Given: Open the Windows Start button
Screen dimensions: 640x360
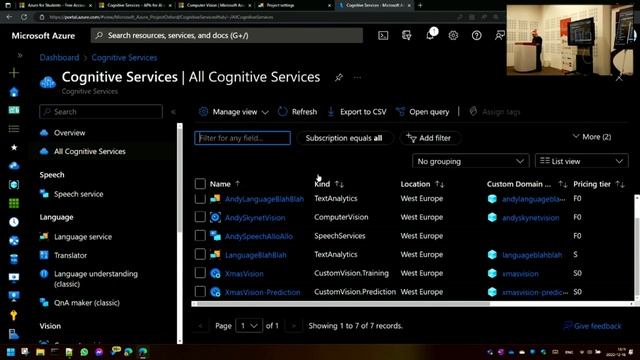Looking at the screenshot, I should [x=11, y=352].
